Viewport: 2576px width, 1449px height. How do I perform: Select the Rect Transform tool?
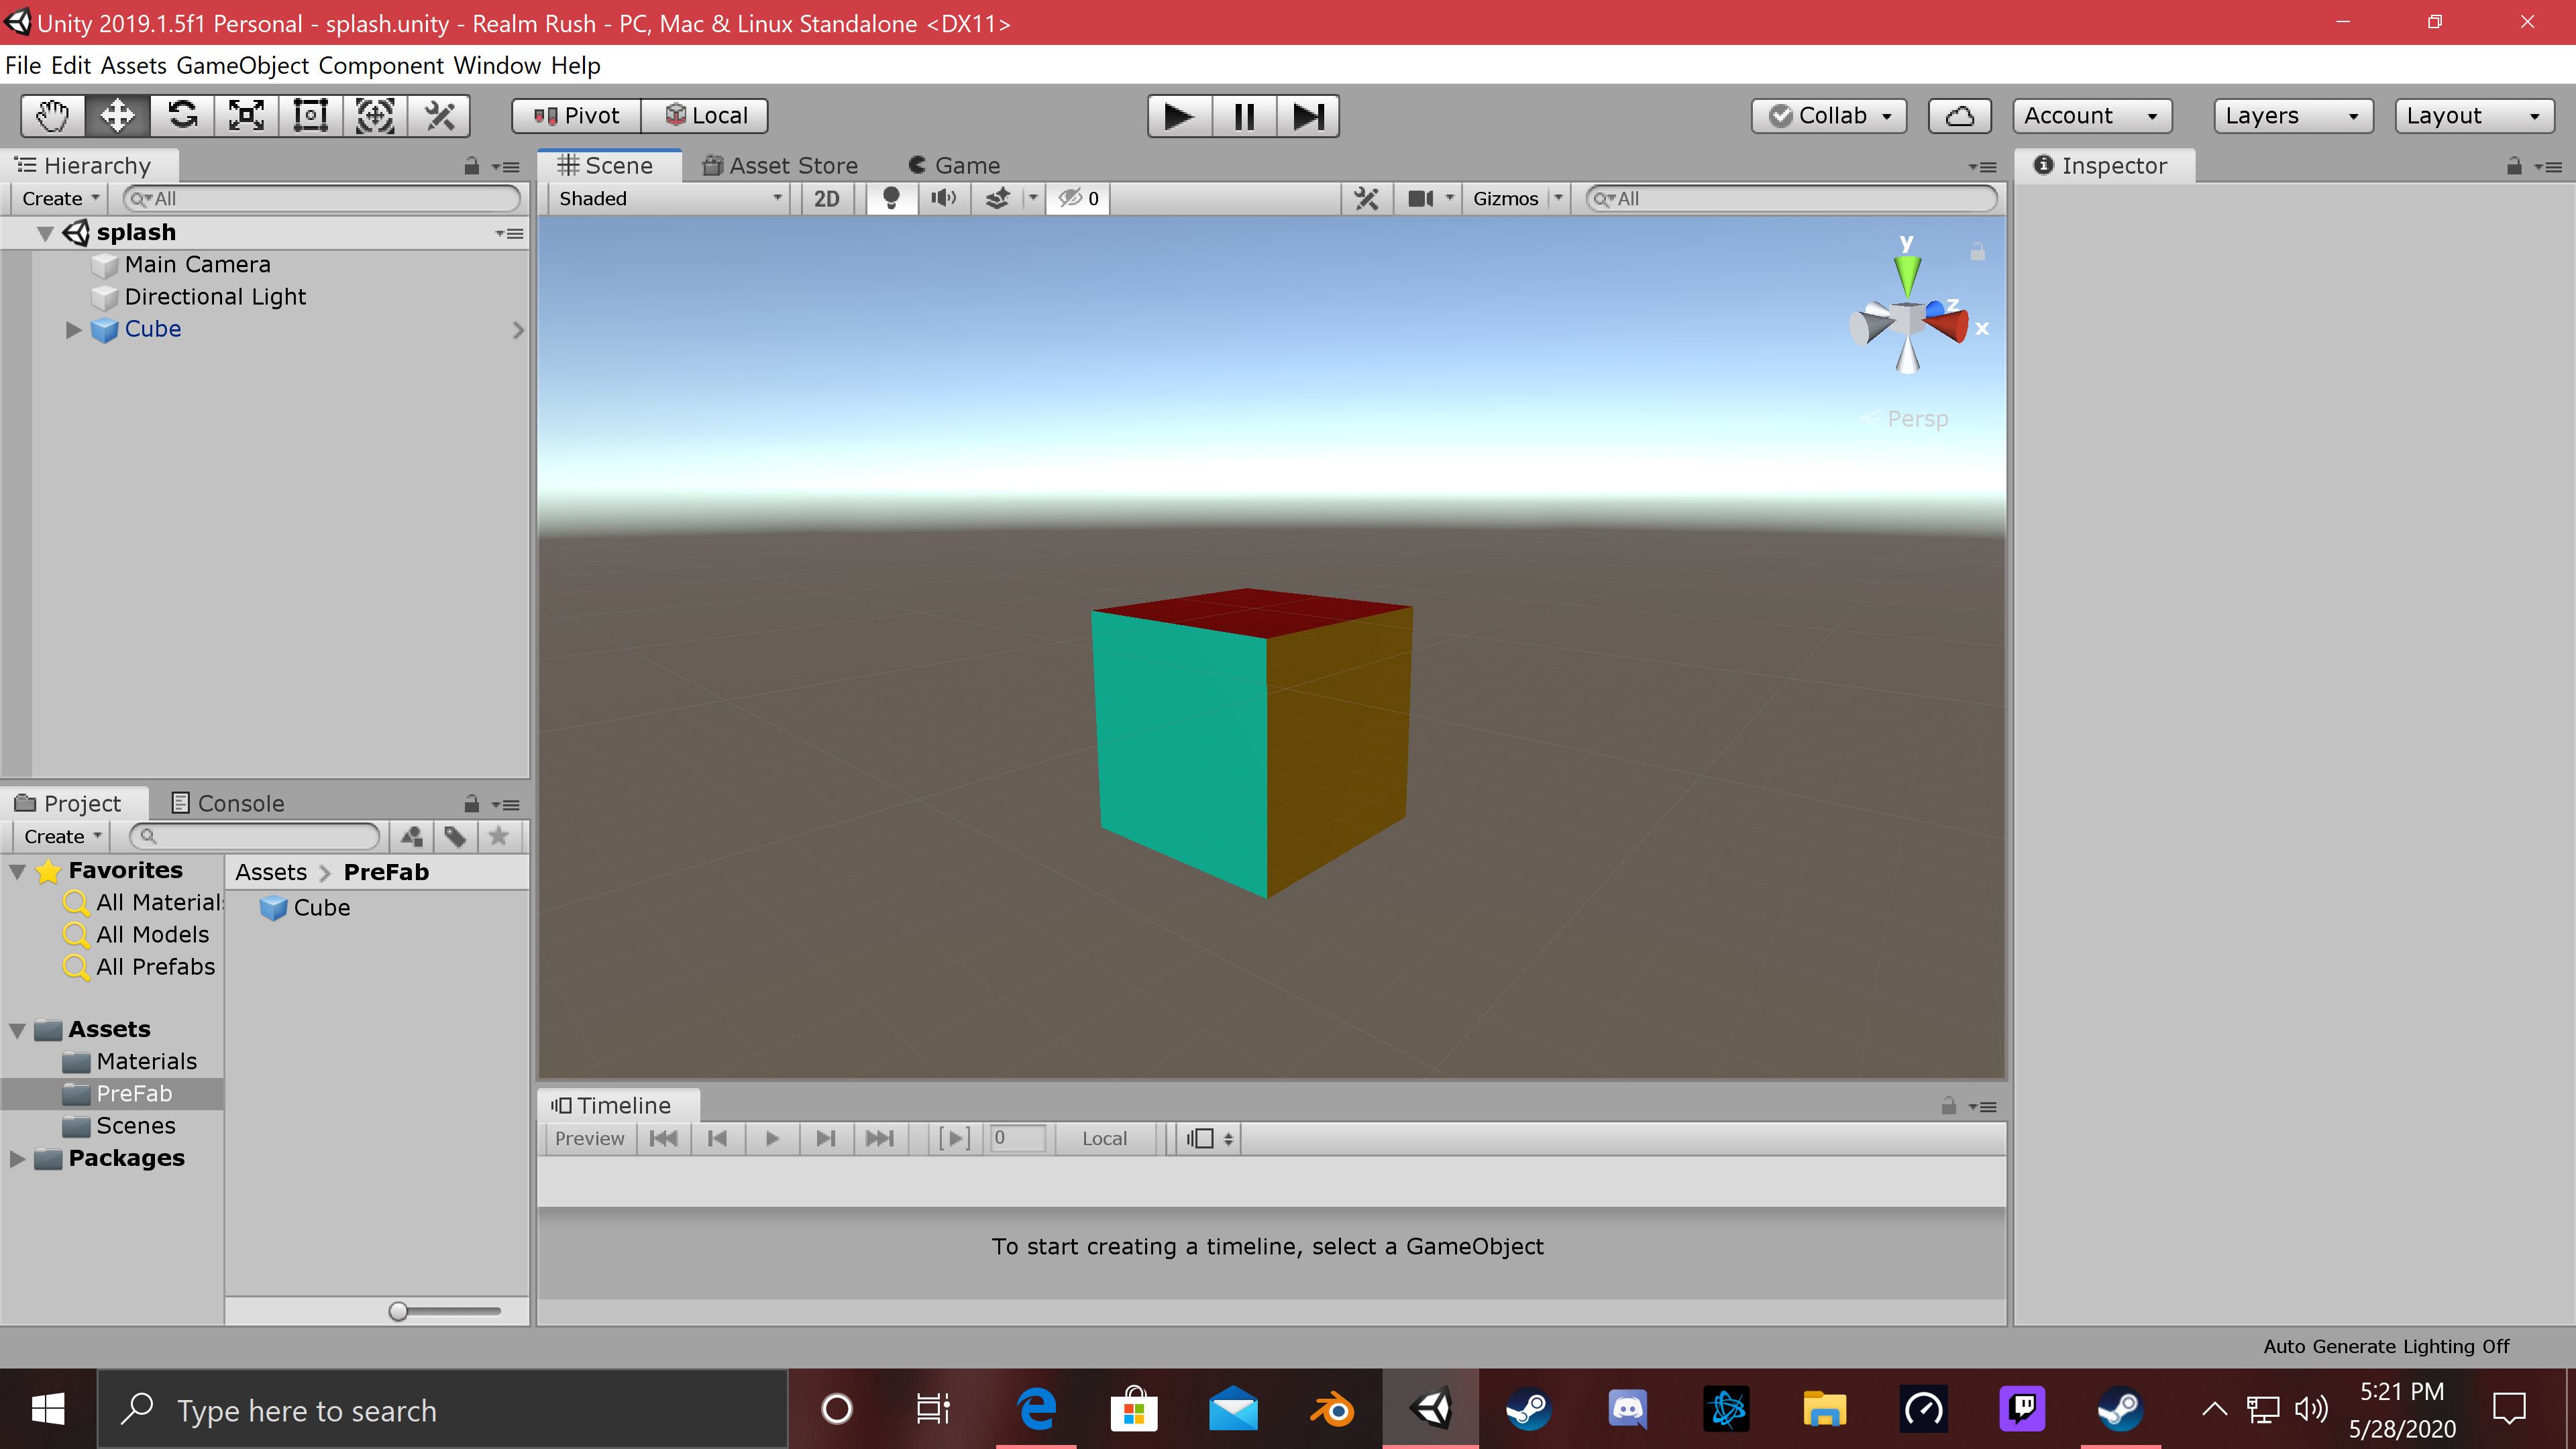pyautogui.click(x=309, y=115)
